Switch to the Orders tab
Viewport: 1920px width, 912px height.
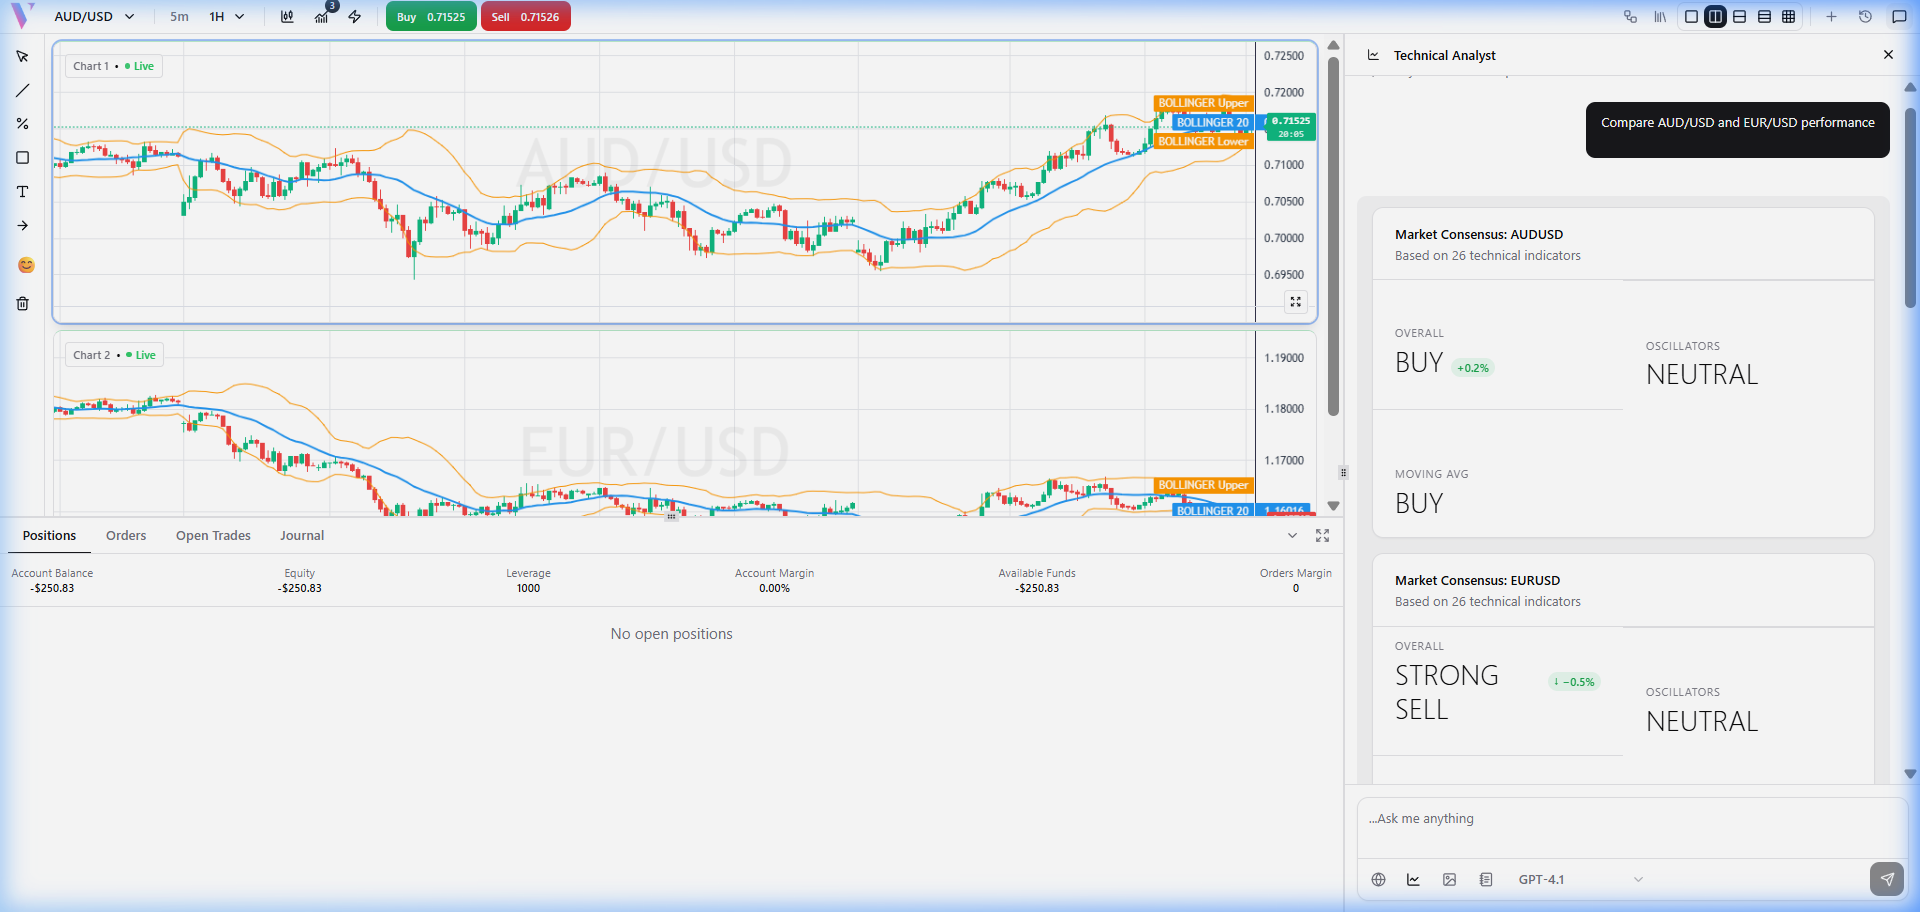[x=126, y=536]
